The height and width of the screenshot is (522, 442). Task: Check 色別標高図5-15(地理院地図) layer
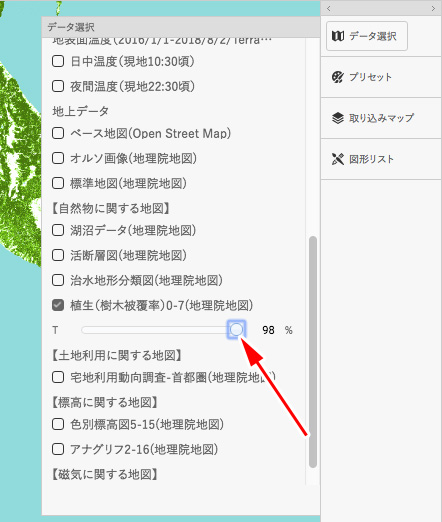(x=58, y=424)
